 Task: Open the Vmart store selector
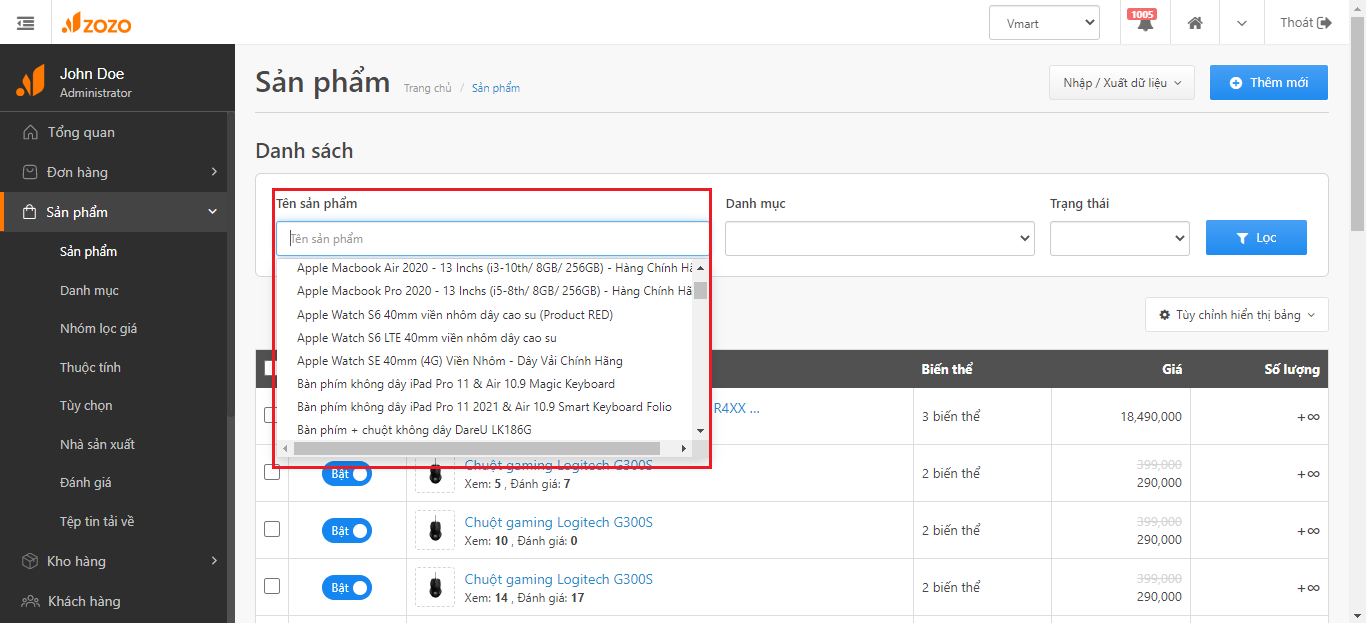tap(1044, 23)
